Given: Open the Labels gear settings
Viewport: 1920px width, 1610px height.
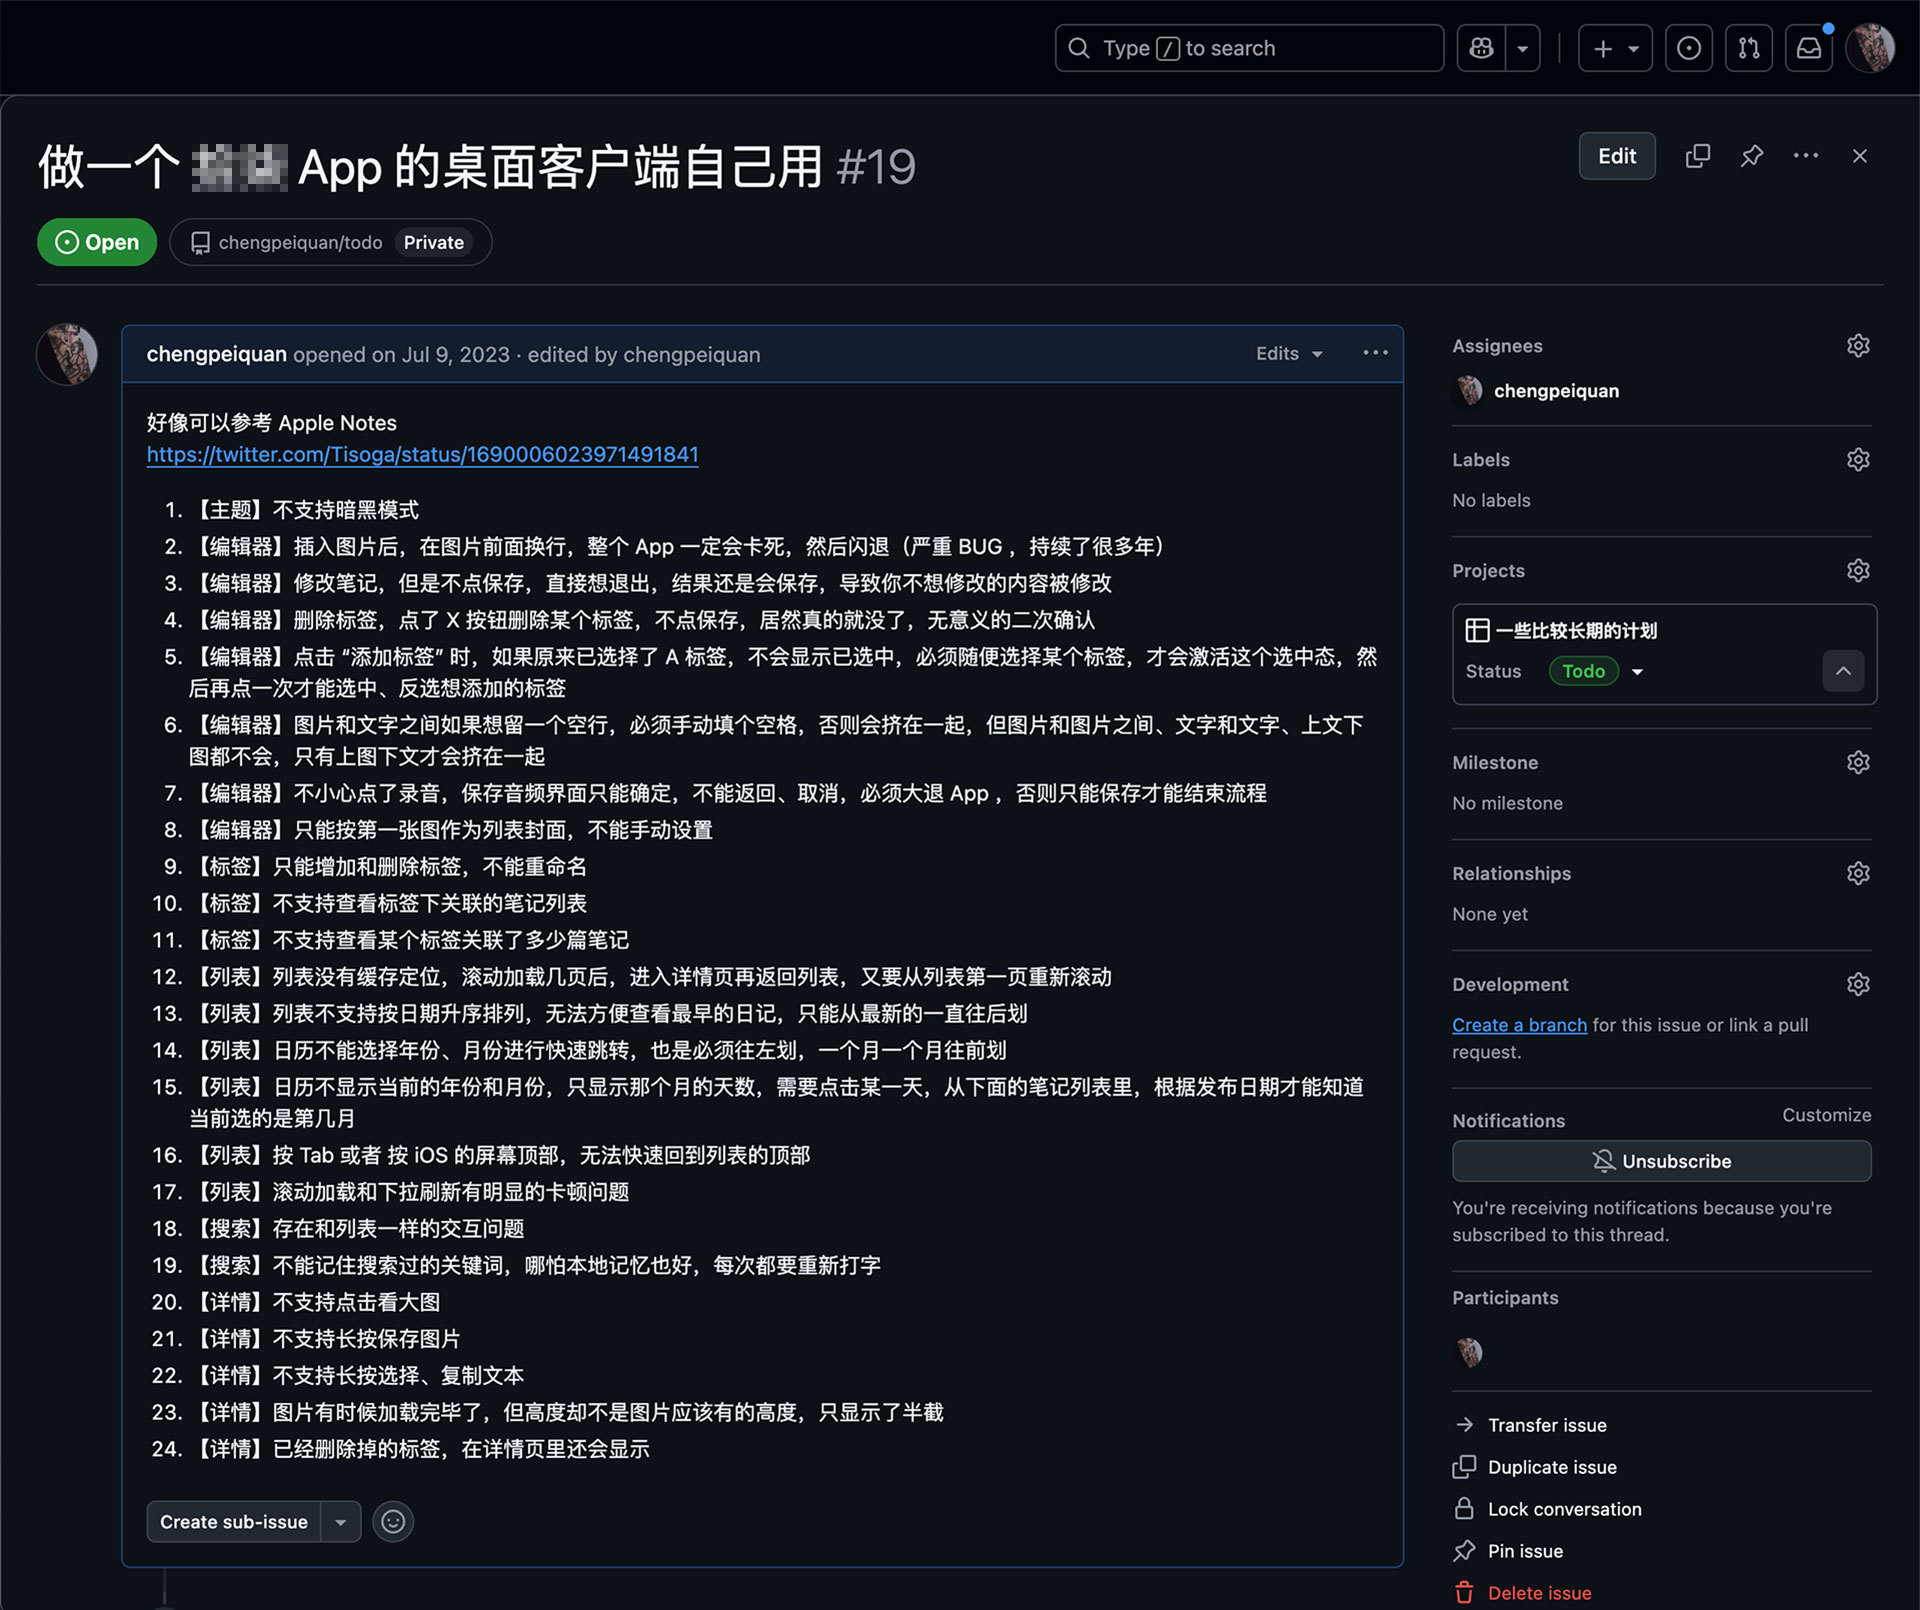Looking at the screenshot, I should pos(1857,460).
